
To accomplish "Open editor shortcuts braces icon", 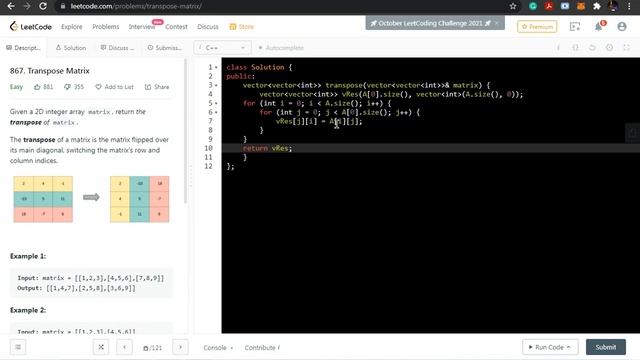I will click(576, 48).
